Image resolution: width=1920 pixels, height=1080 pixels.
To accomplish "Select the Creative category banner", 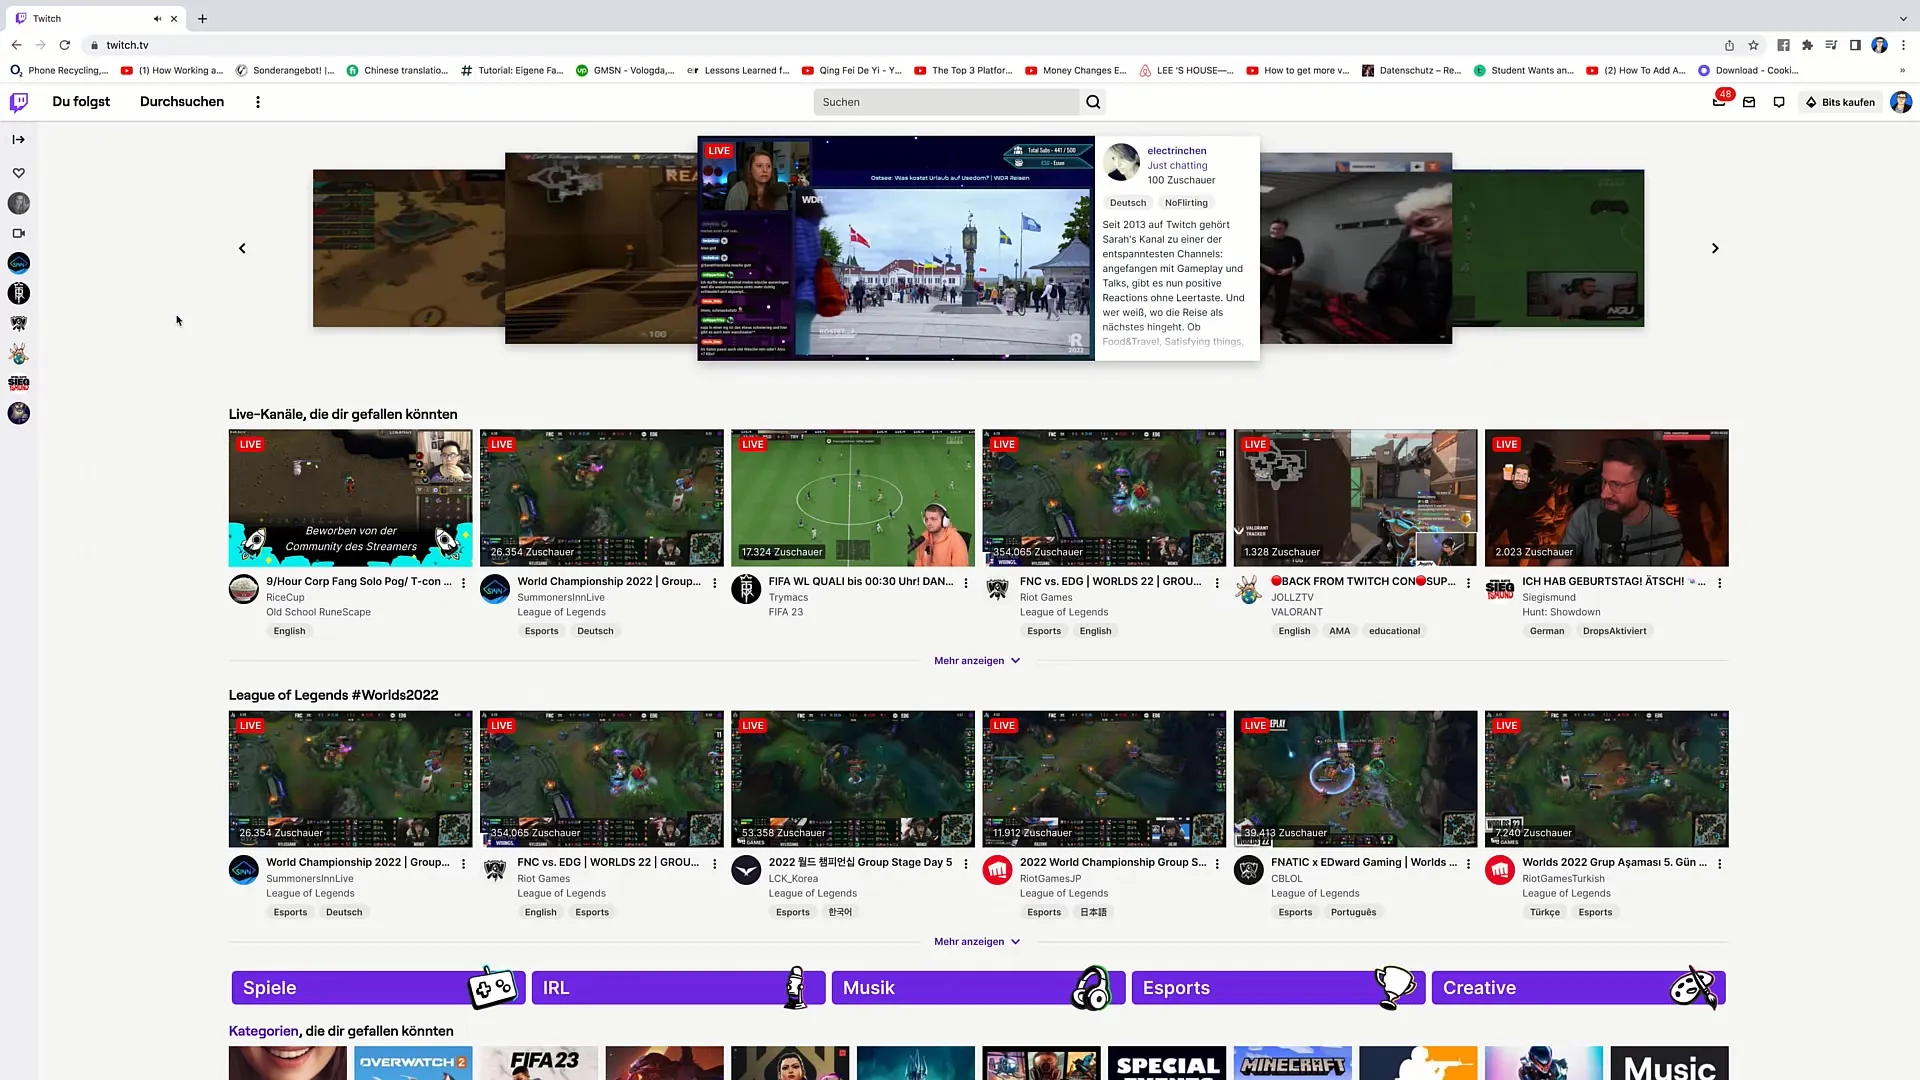I will click(x=1578, y=988).
